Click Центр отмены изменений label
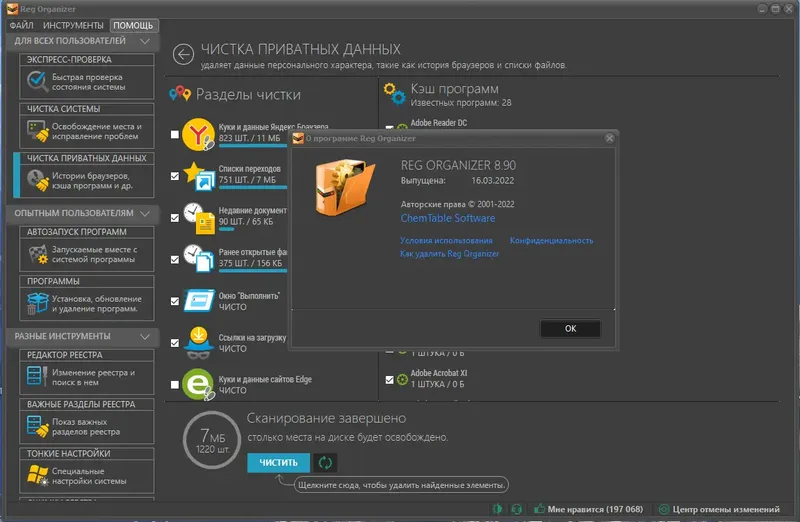This screenshot has height=522, width=800. (x=726, y=509)
